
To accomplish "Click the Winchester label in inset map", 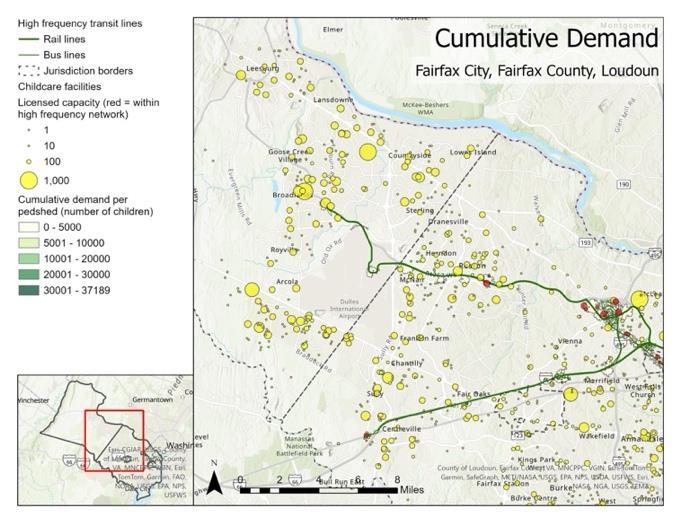I will click(x=33, y=400).
